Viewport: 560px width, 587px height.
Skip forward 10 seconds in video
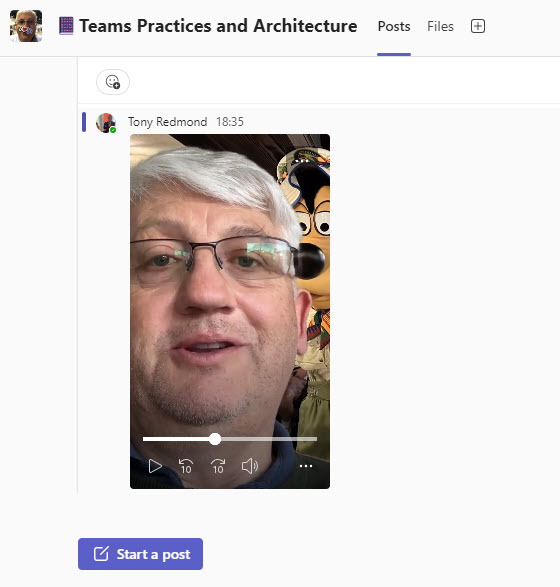point(218,466)
